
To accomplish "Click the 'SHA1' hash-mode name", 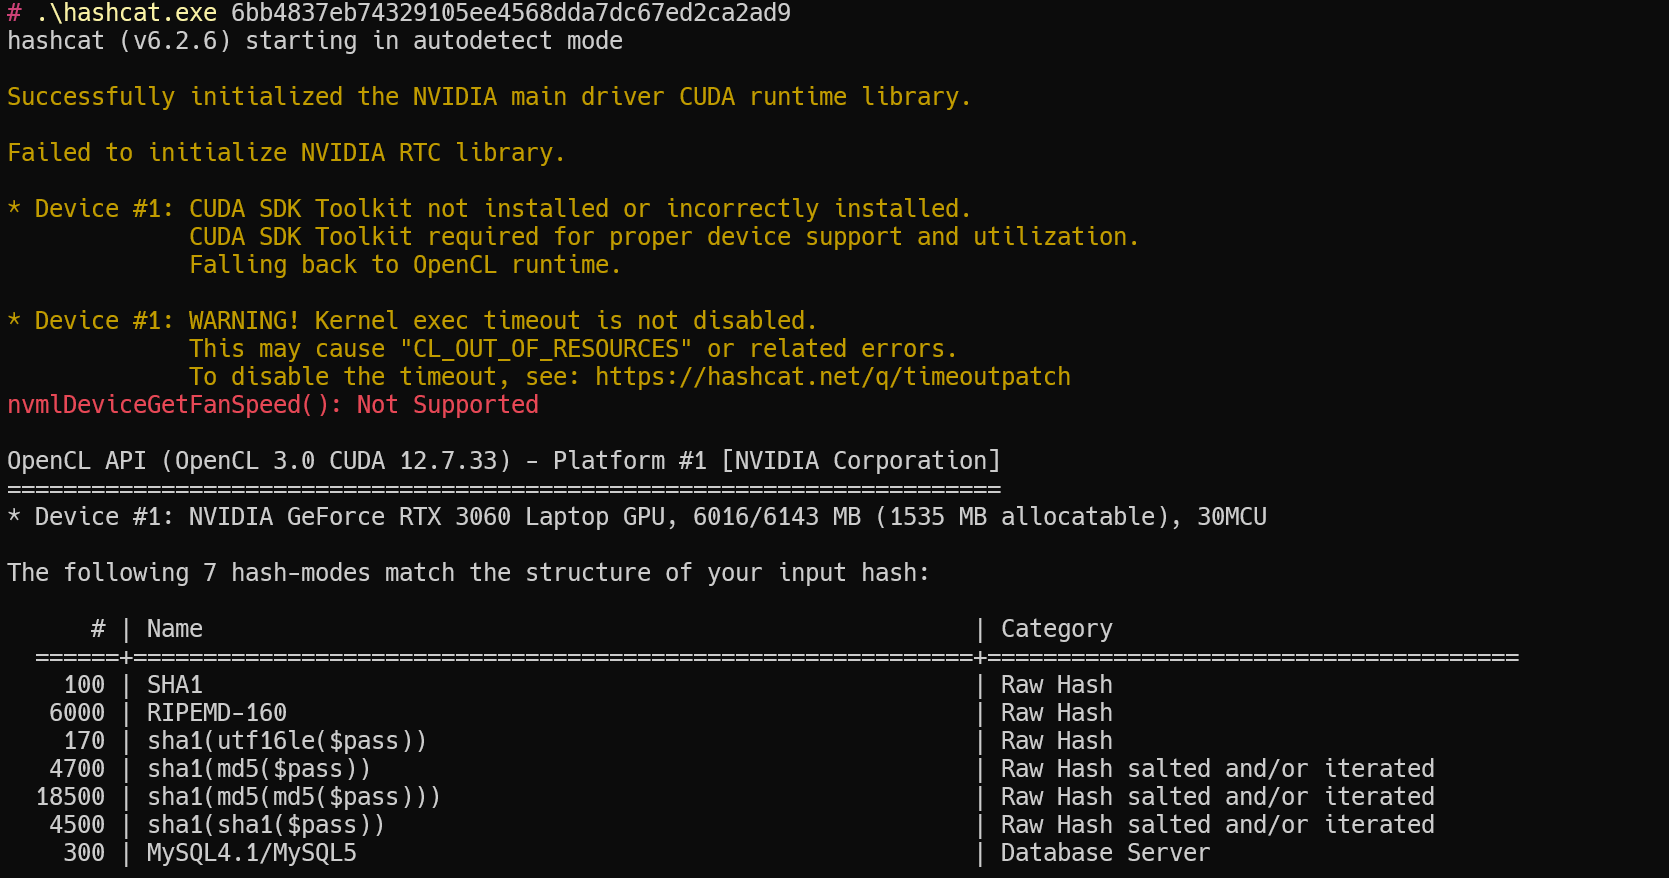I will 175,685.
